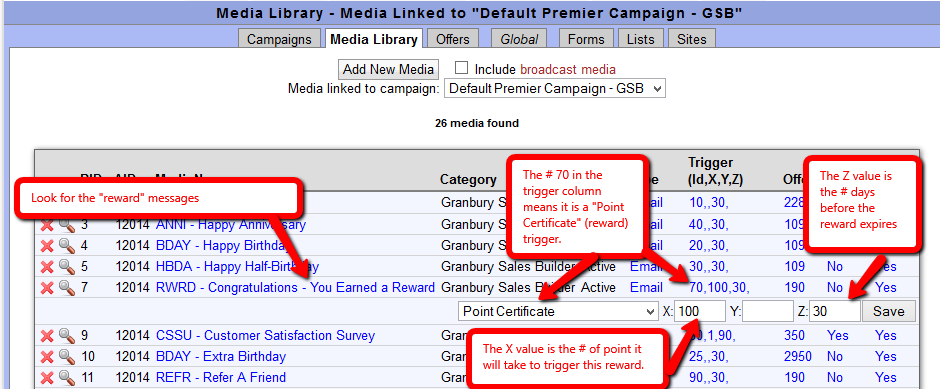Delete ANNI Happy Anniversary media row
Viewport: 940px width, 389px height.
[x=47, y=225]
